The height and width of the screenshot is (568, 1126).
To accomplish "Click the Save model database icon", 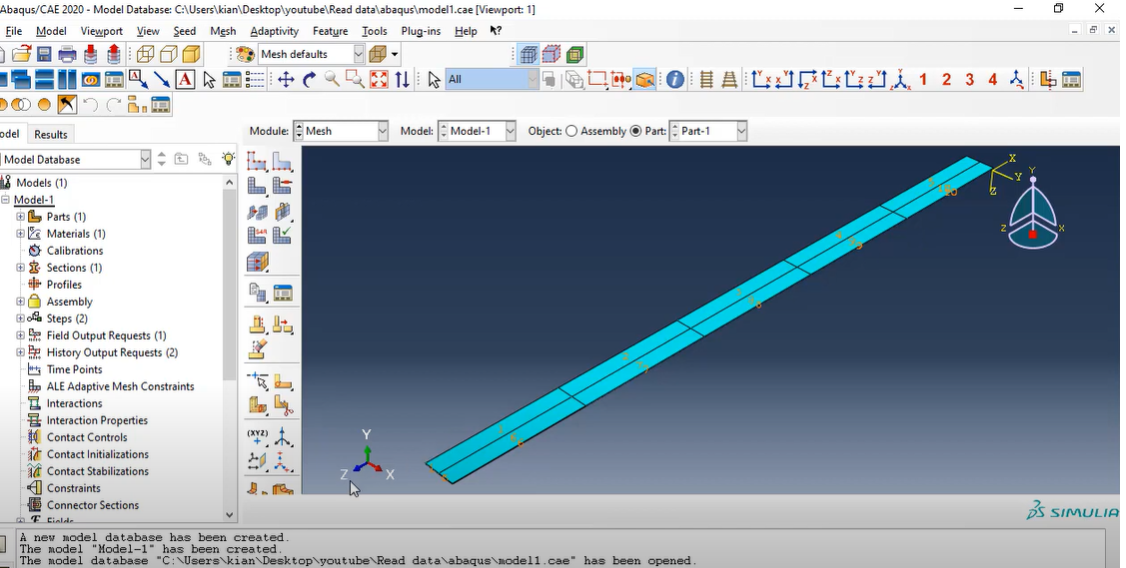I will [x=45, y=55].
